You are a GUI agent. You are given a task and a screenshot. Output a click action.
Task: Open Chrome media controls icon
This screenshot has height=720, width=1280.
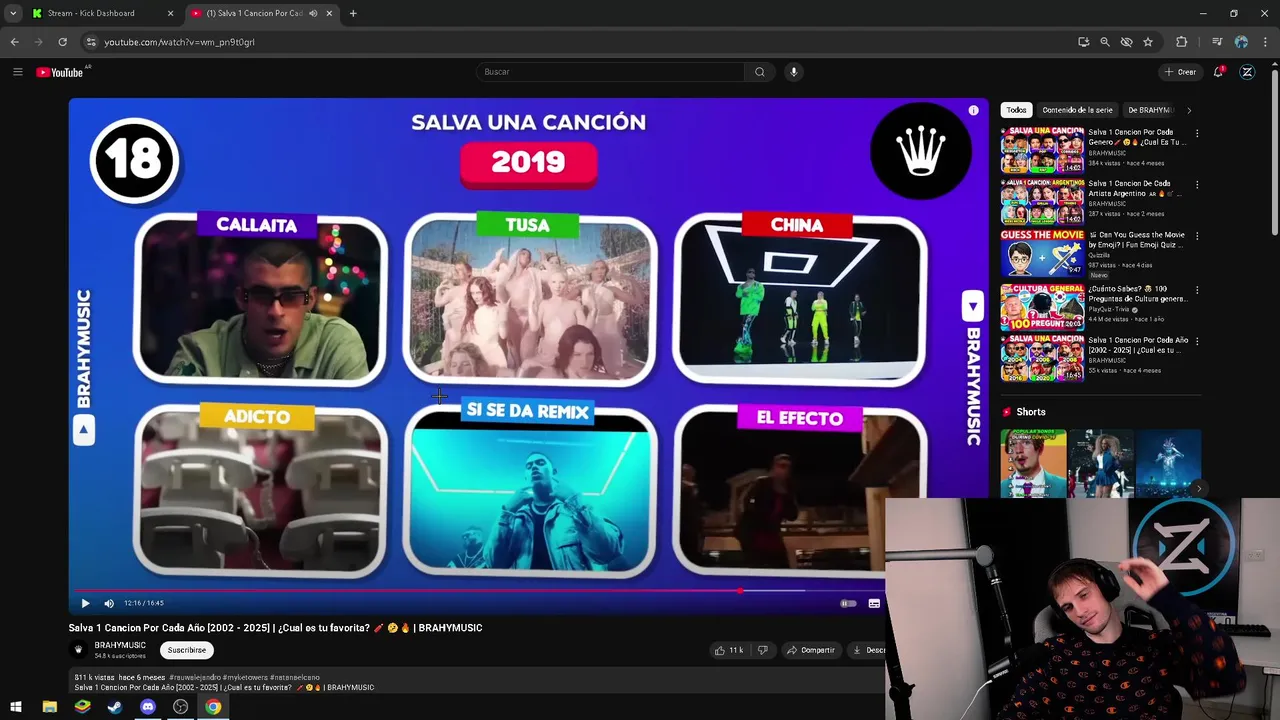point(1217,42)
